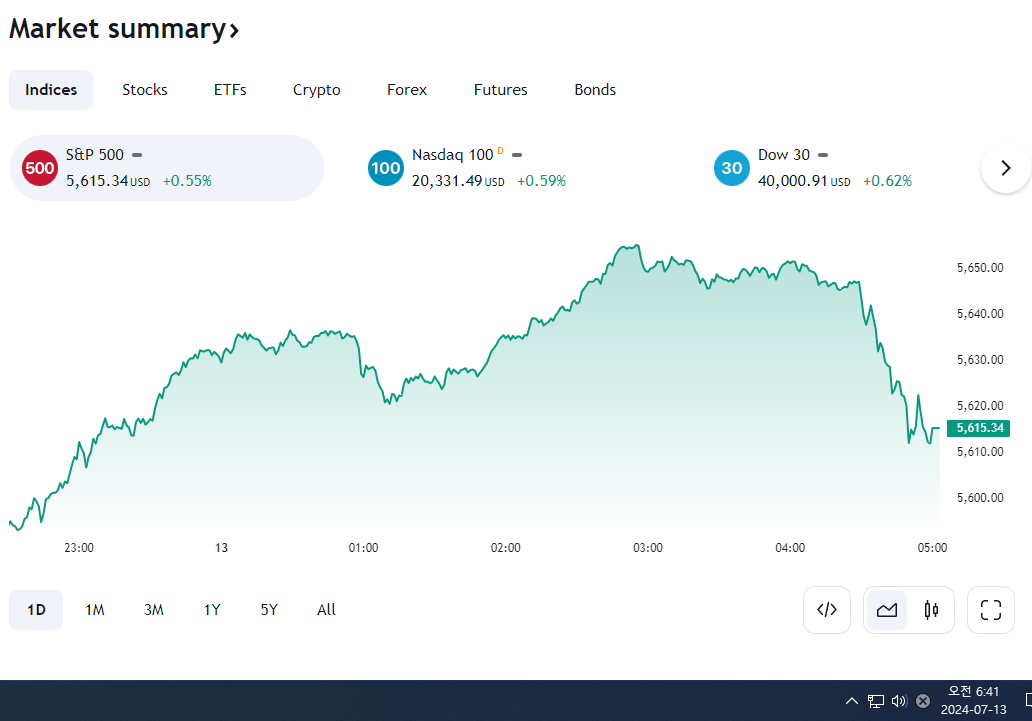1032x721 pixels.
Task: Click the 5,630.00 price axis label
Action: pyautogui.click(x=980, y=360)
